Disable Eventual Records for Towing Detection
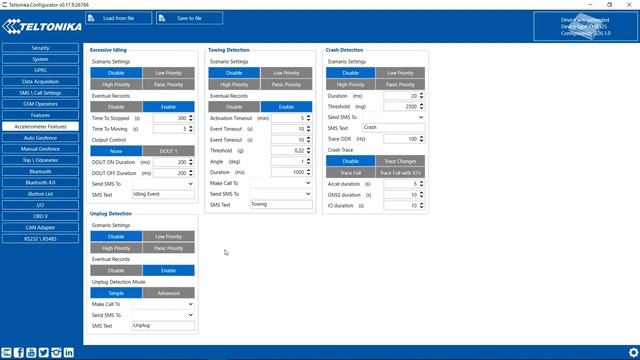The height and width of the screenshot is (360, 640). (234, 107)
